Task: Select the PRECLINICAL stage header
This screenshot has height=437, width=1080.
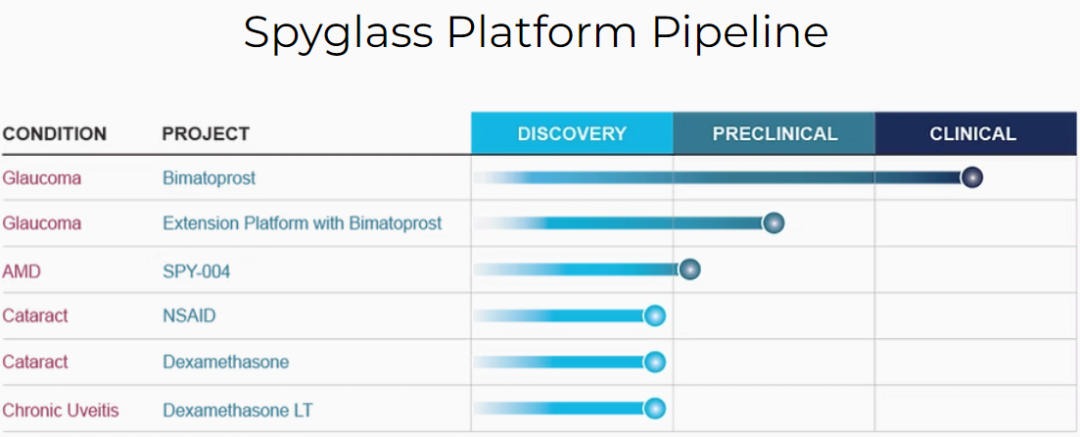Action: [x=774, y=133]
